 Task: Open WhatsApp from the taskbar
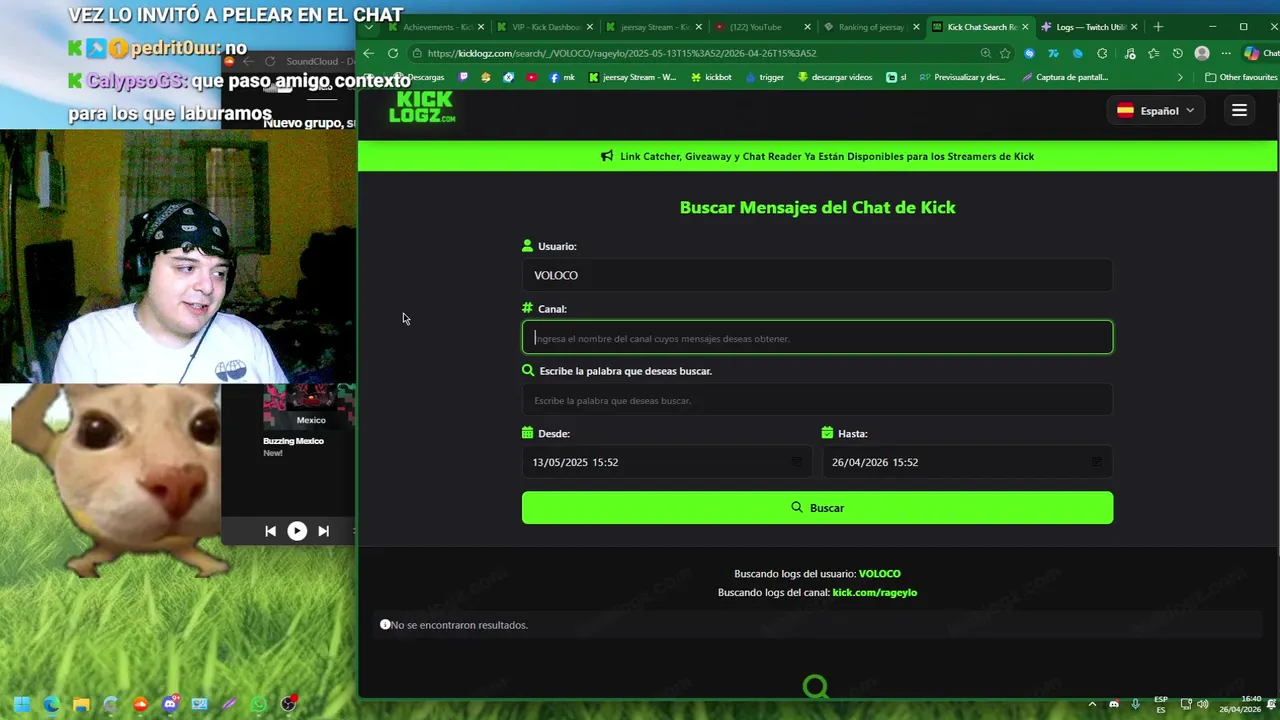click(259, 704)
